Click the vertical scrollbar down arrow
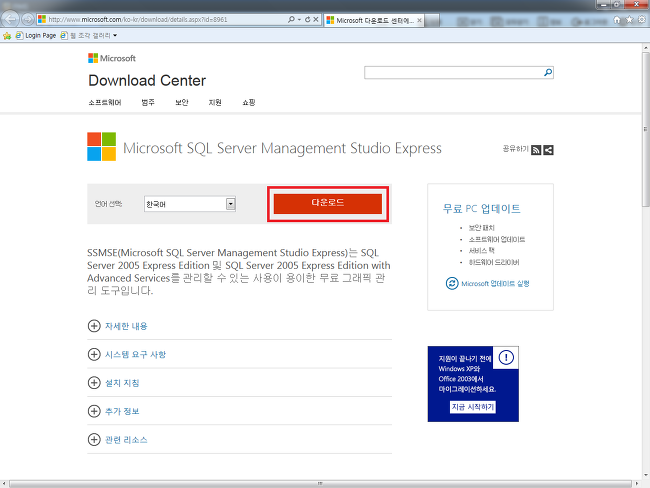The image size is (650, 488). click(x=646, y=475)
